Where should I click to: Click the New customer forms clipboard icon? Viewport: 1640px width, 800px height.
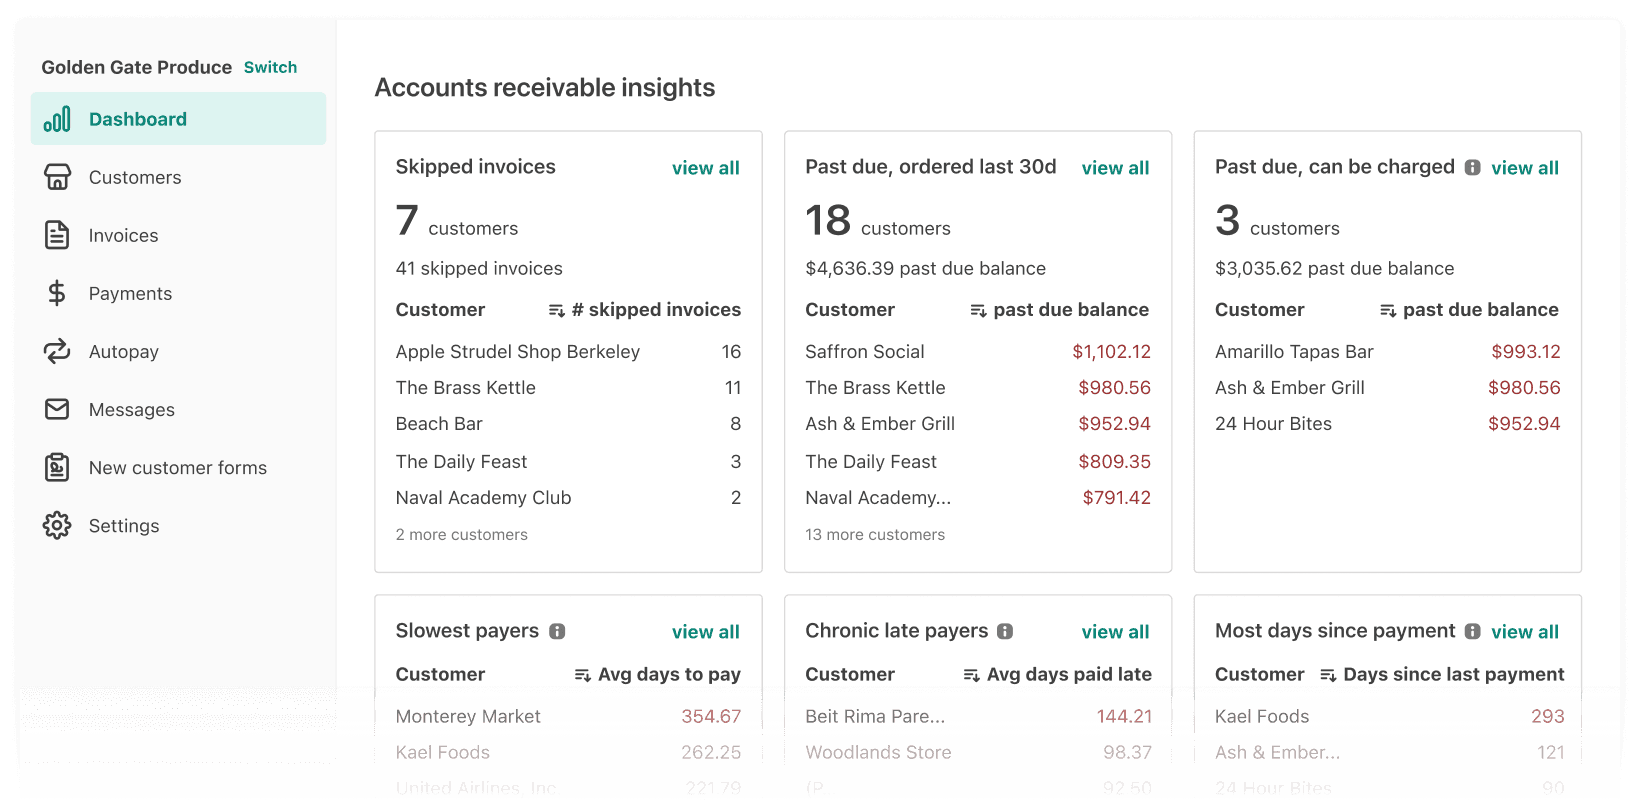(57, 467)
